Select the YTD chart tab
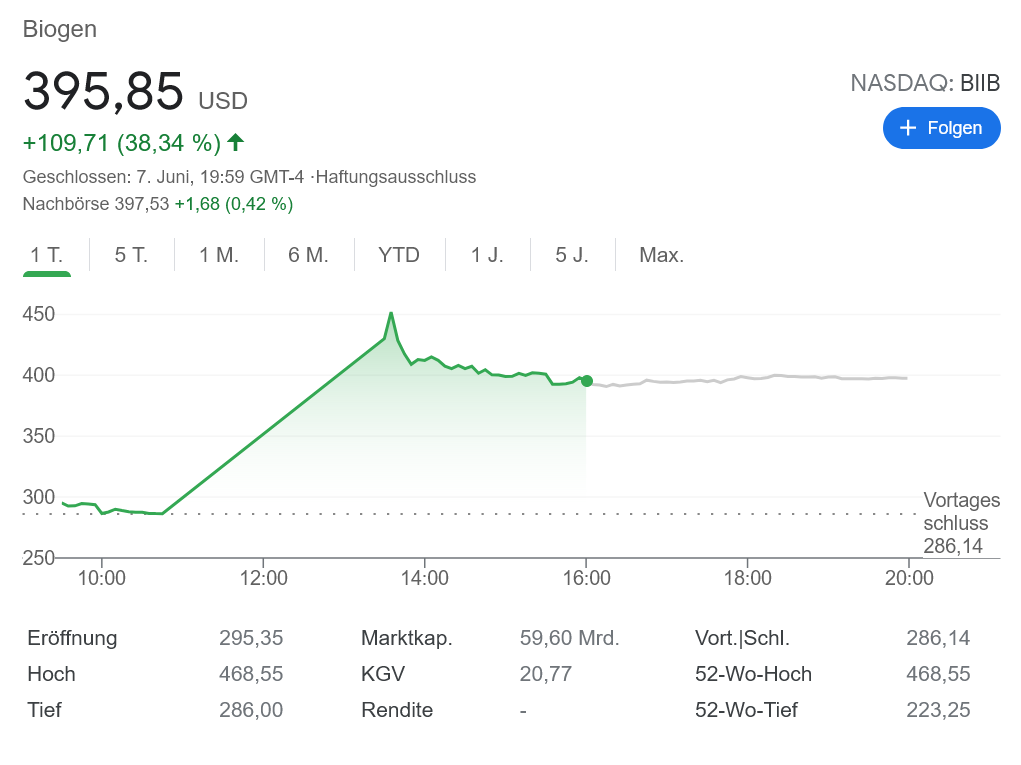 (398, 255)
